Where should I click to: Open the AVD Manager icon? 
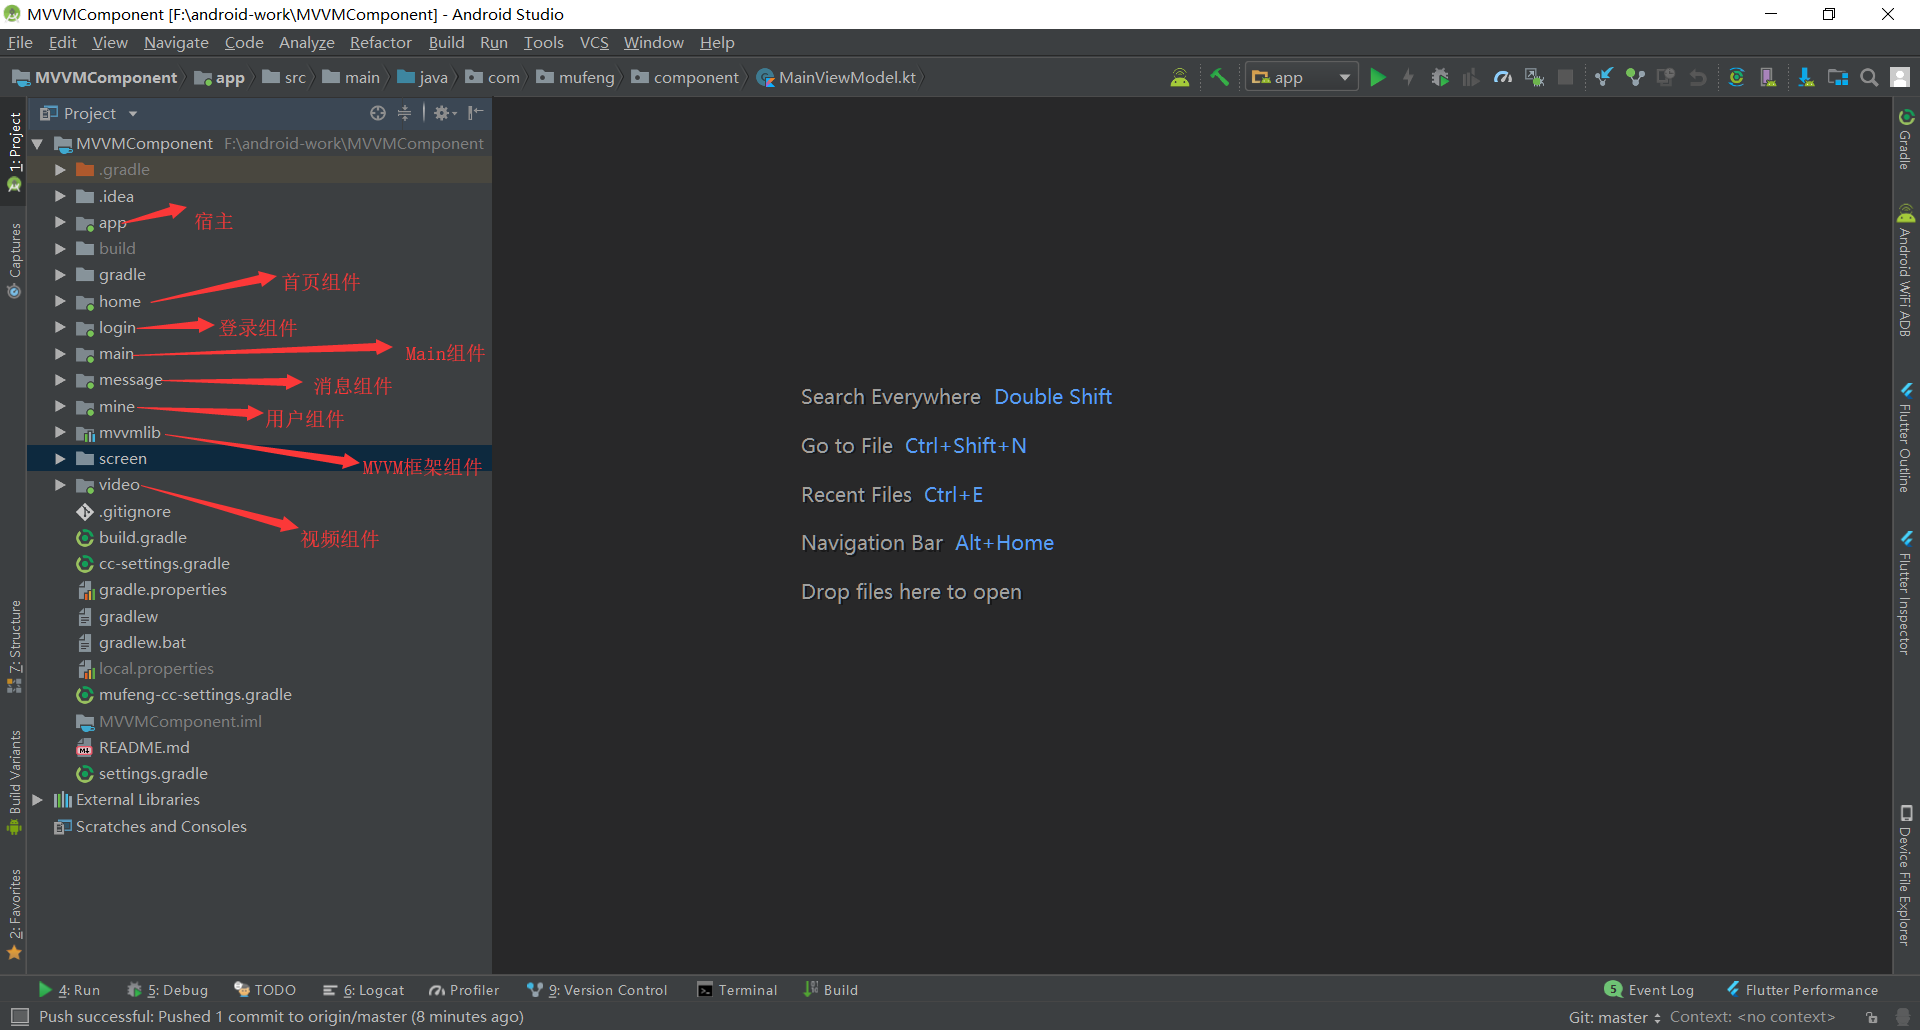(1768, 77)
